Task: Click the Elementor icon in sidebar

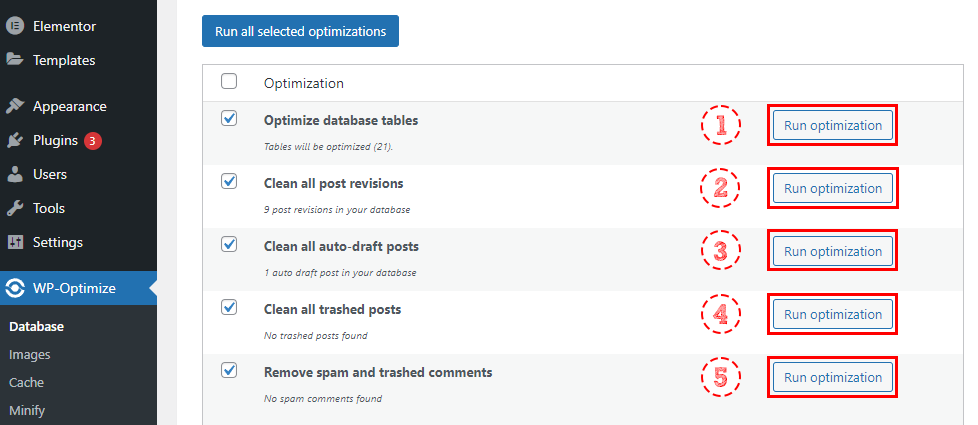Action: [x=14, y=26]
